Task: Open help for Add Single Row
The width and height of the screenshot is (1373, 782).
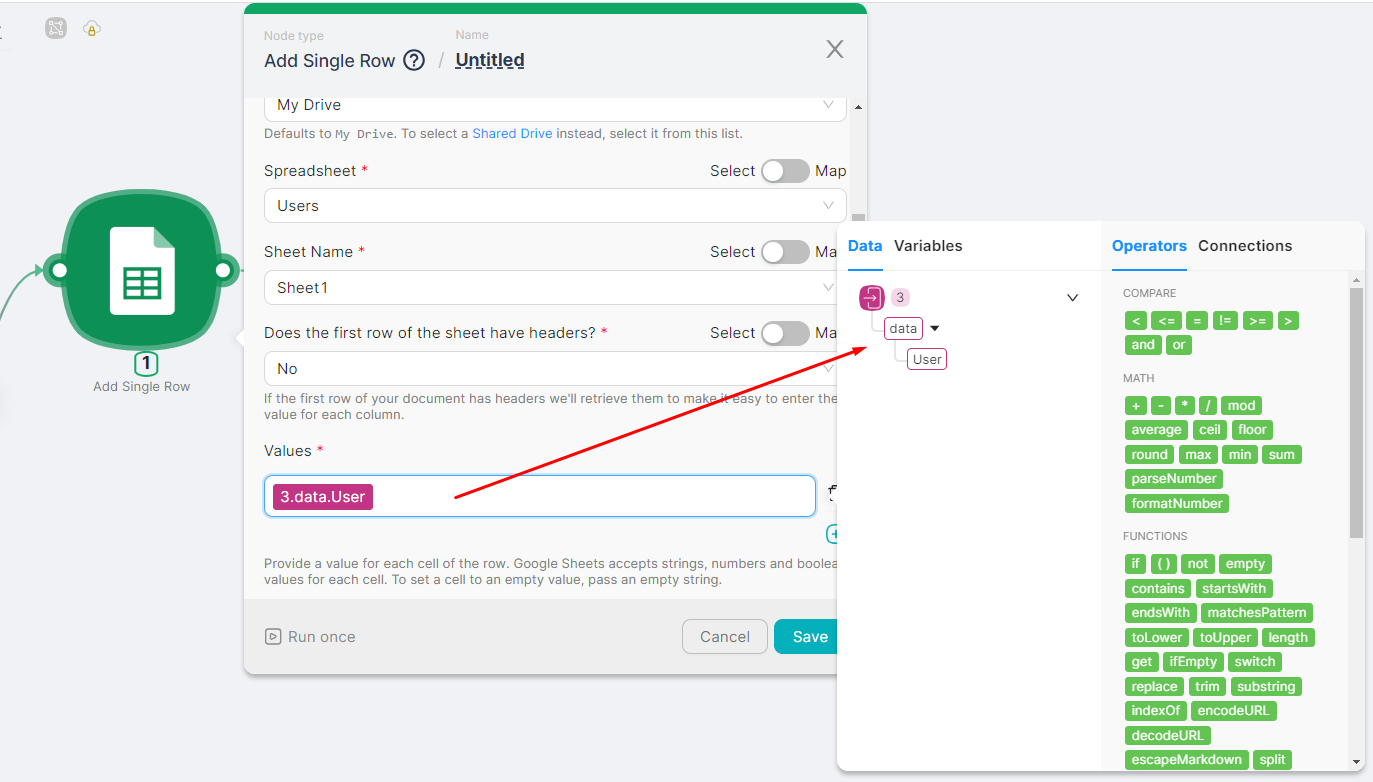Action: click(414, 61)
